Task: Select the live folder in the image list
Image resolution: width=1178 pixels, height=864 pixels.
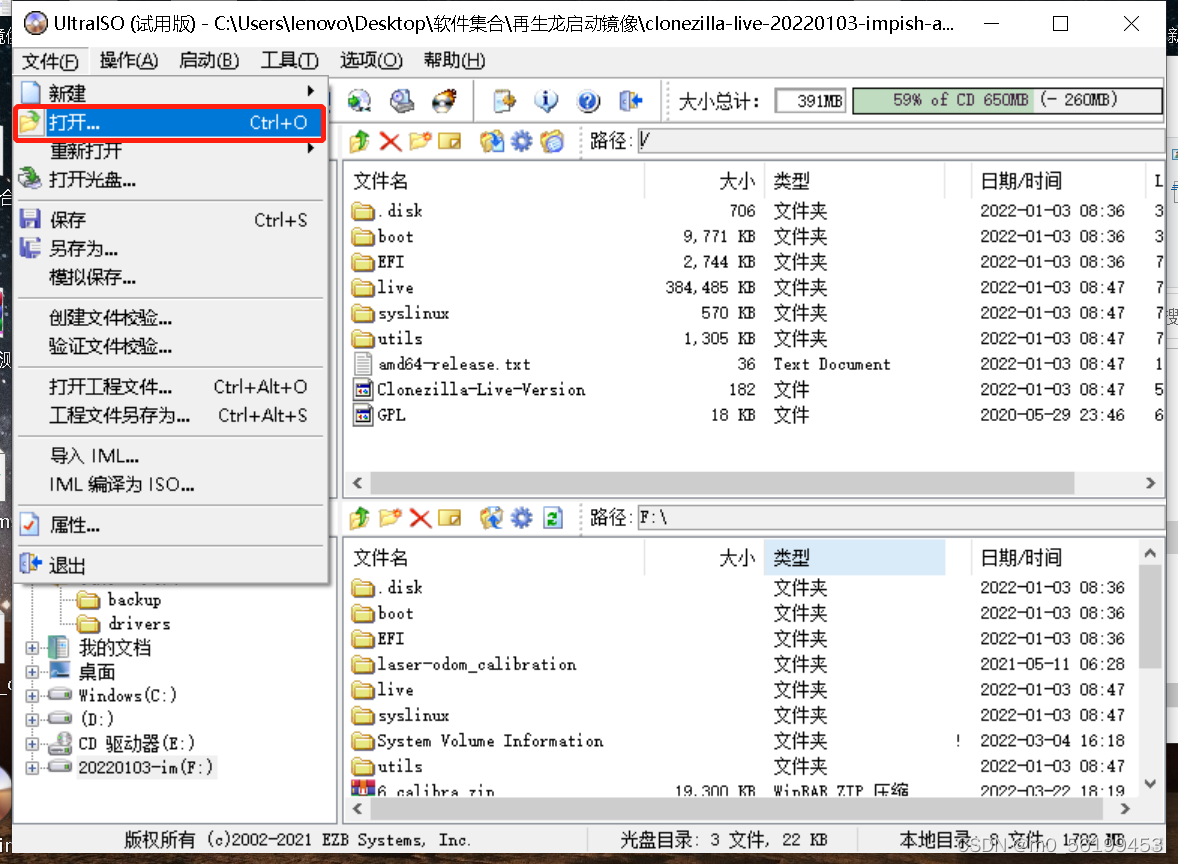Action: click(x=382, y=288)
